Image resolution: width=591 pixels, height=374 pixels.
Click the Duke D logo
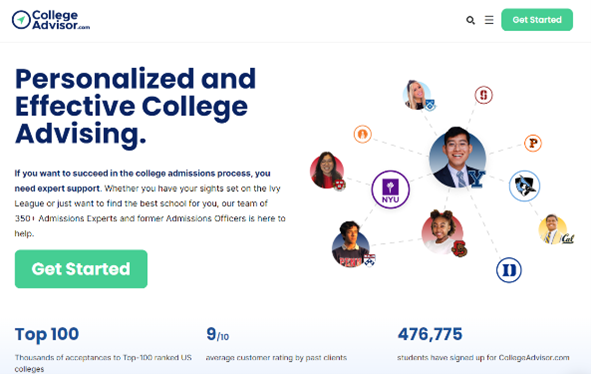tap(509, 270)
